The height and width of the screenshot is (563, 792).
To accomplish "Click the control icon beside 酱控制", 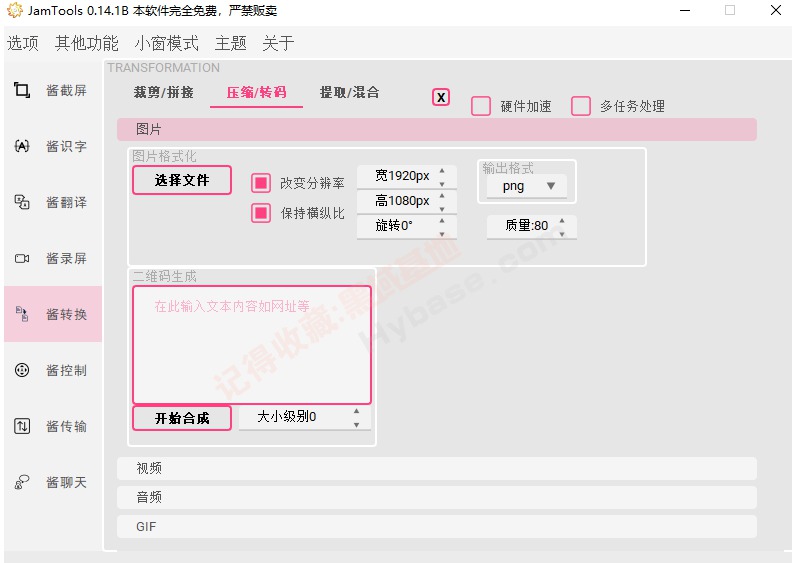I will [x=22, y=370].
